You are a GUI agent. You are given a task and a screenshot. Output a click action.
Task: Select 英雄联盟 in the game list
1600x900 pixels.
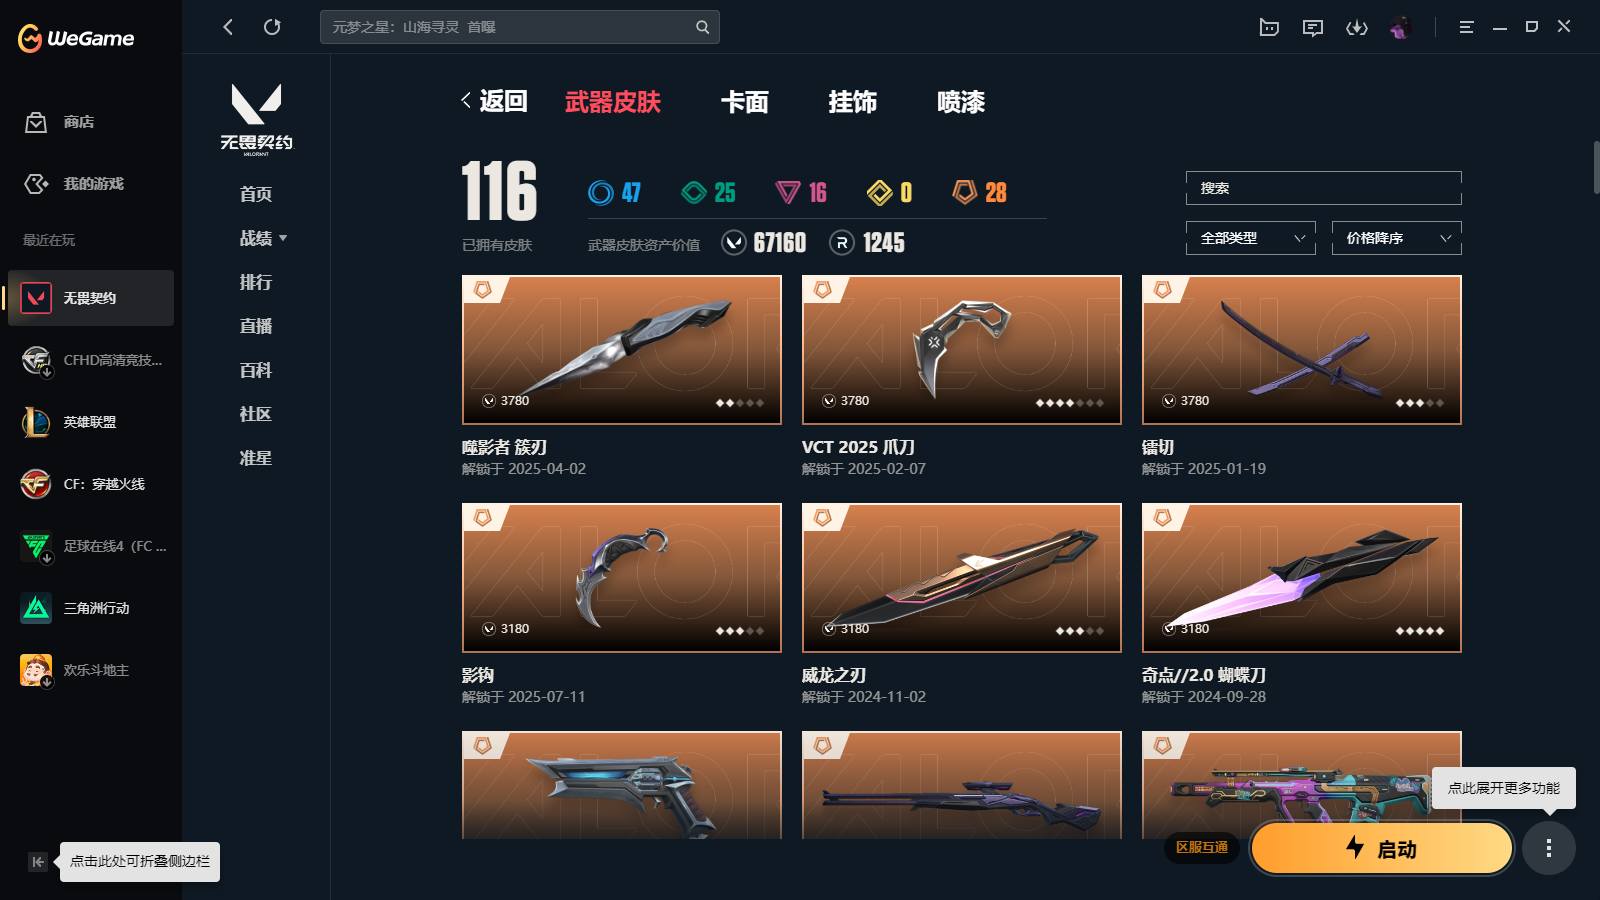(x=91, y=422)
